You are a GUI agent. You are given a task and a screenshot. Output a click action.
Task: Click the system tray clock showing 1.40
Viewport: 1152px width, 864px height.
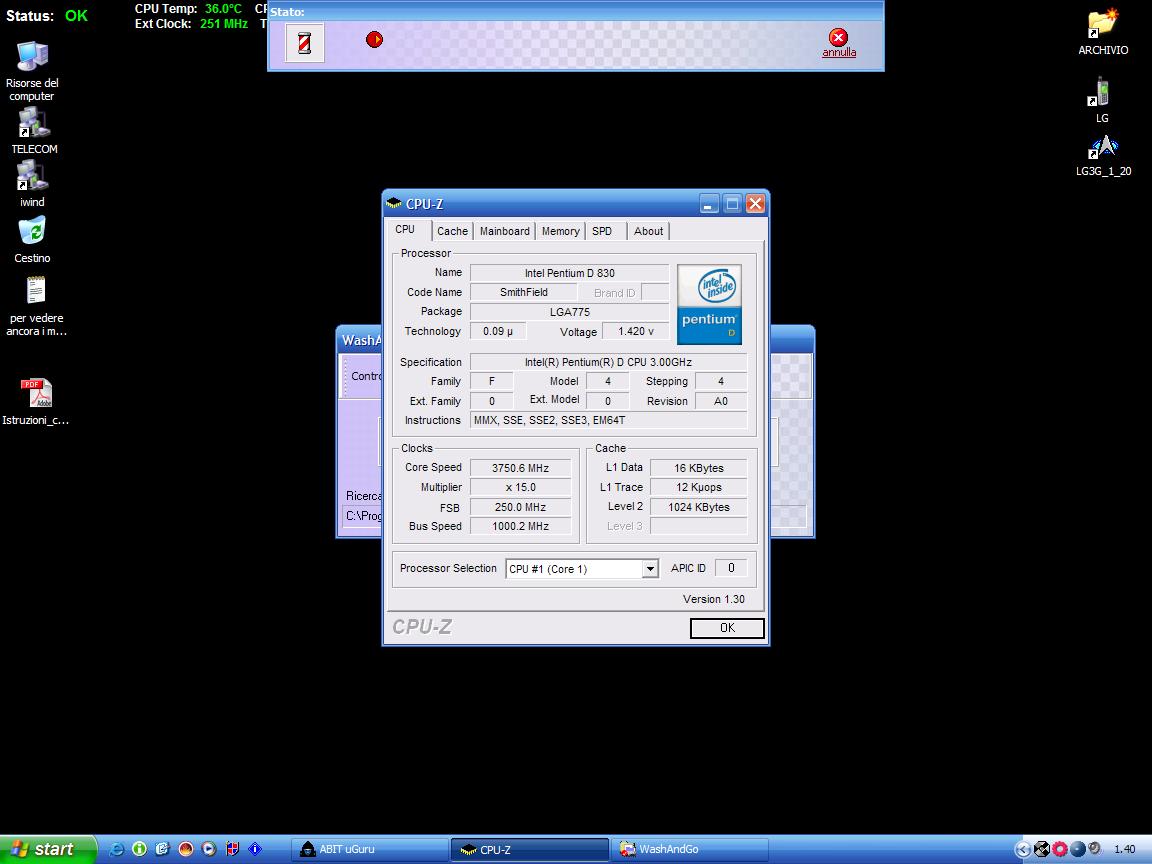tap(1125, 849)
